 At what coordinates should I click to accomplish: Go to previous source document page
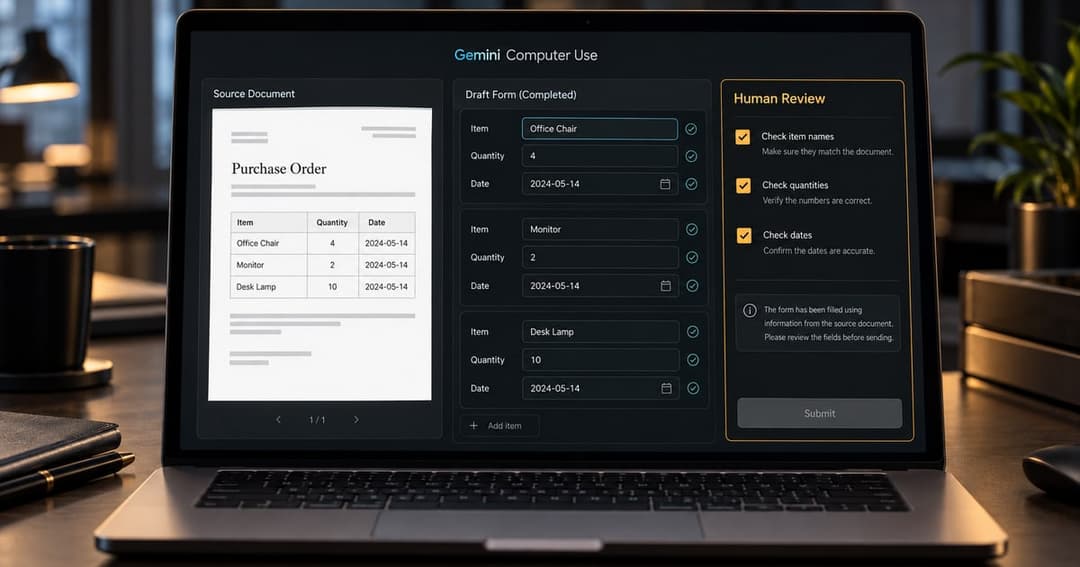278,420
